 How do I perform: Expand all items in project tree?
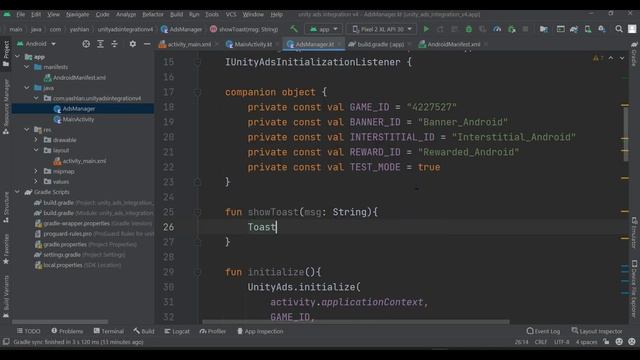tap(100, 44)
